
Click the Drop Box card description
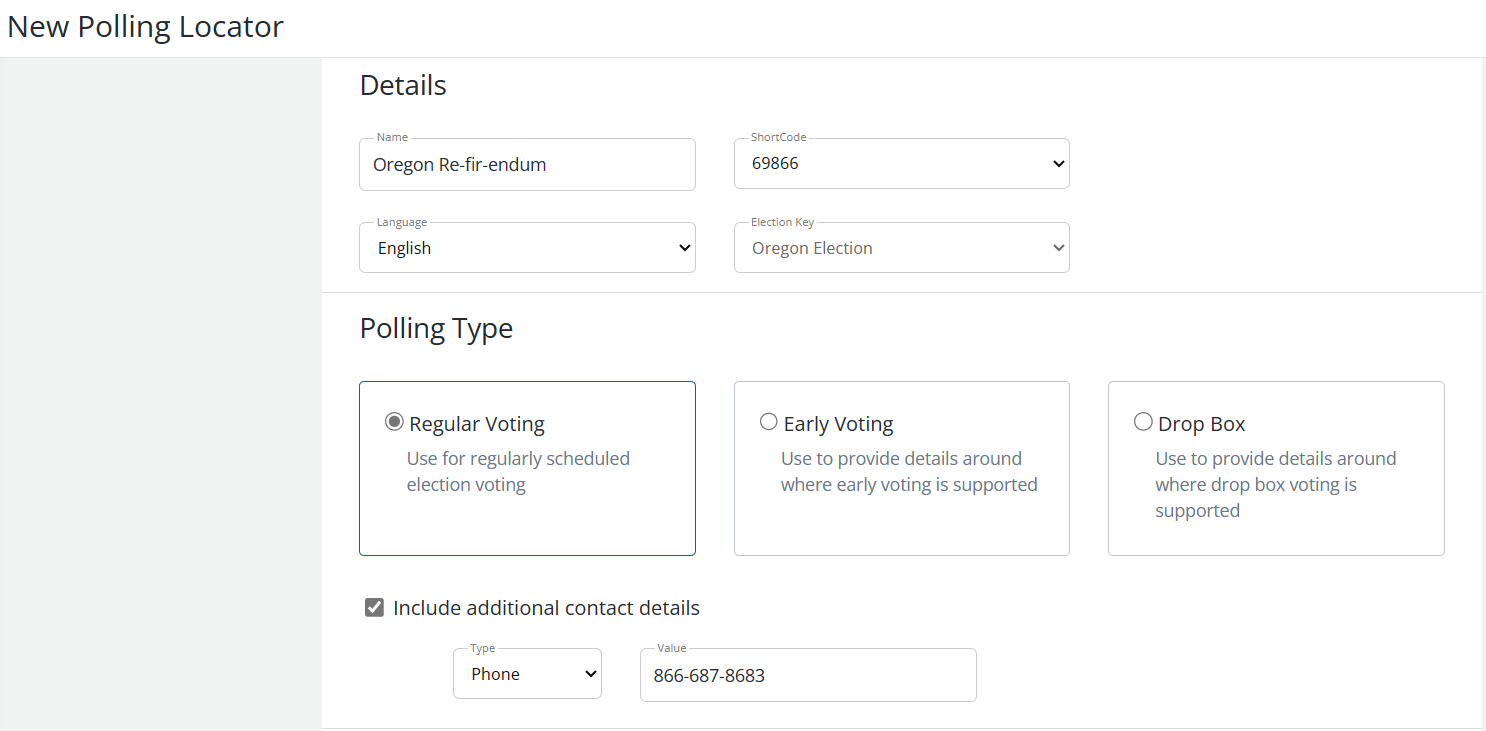[1275, 484]
